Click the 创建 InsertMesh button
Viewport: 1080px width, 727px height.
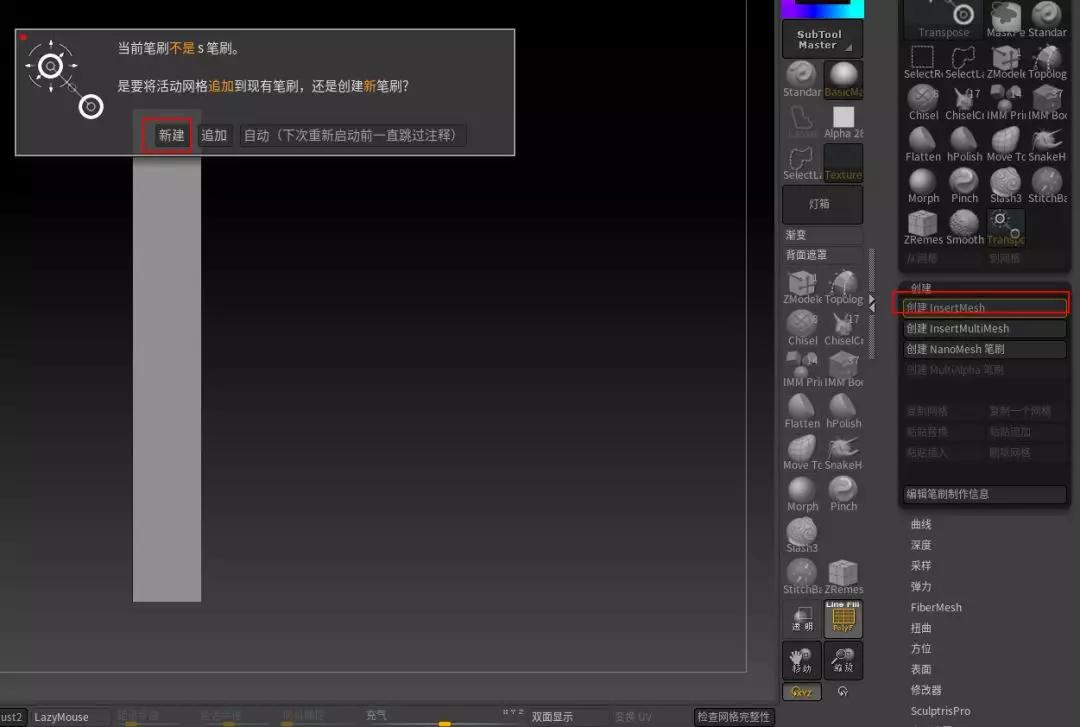(x=984, y=307)
